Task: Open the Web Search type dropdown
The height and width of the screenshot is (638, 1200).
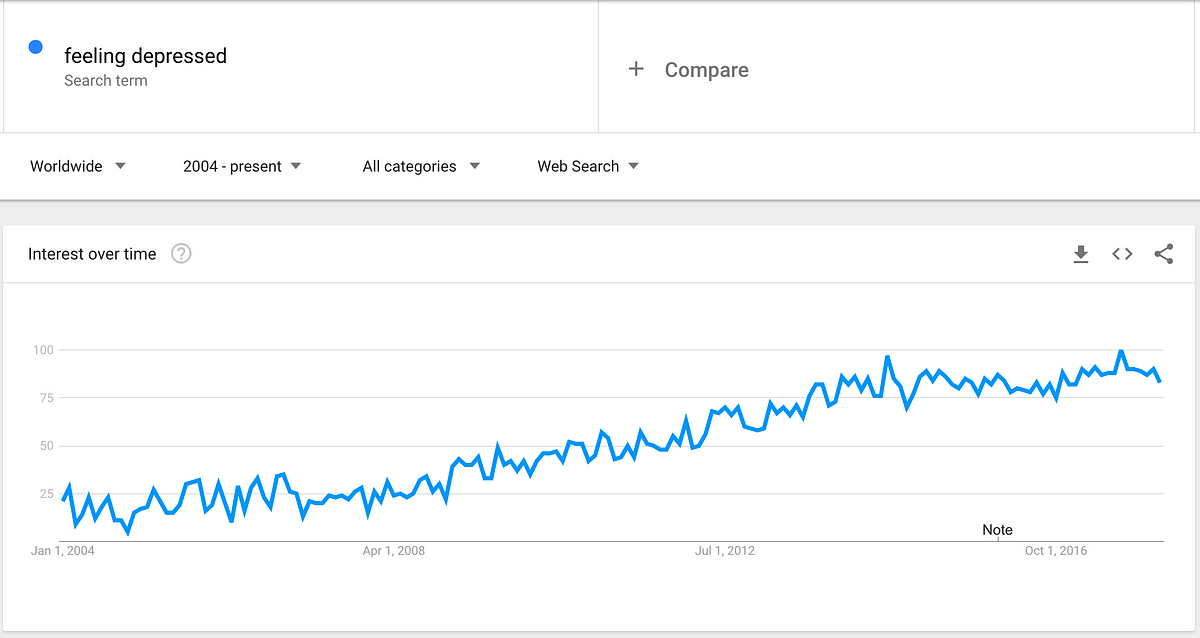Action: click(x=588, y=166)
